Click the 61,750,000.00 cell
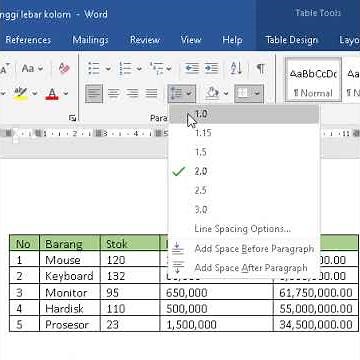The image size is (360, 360). 316,293
